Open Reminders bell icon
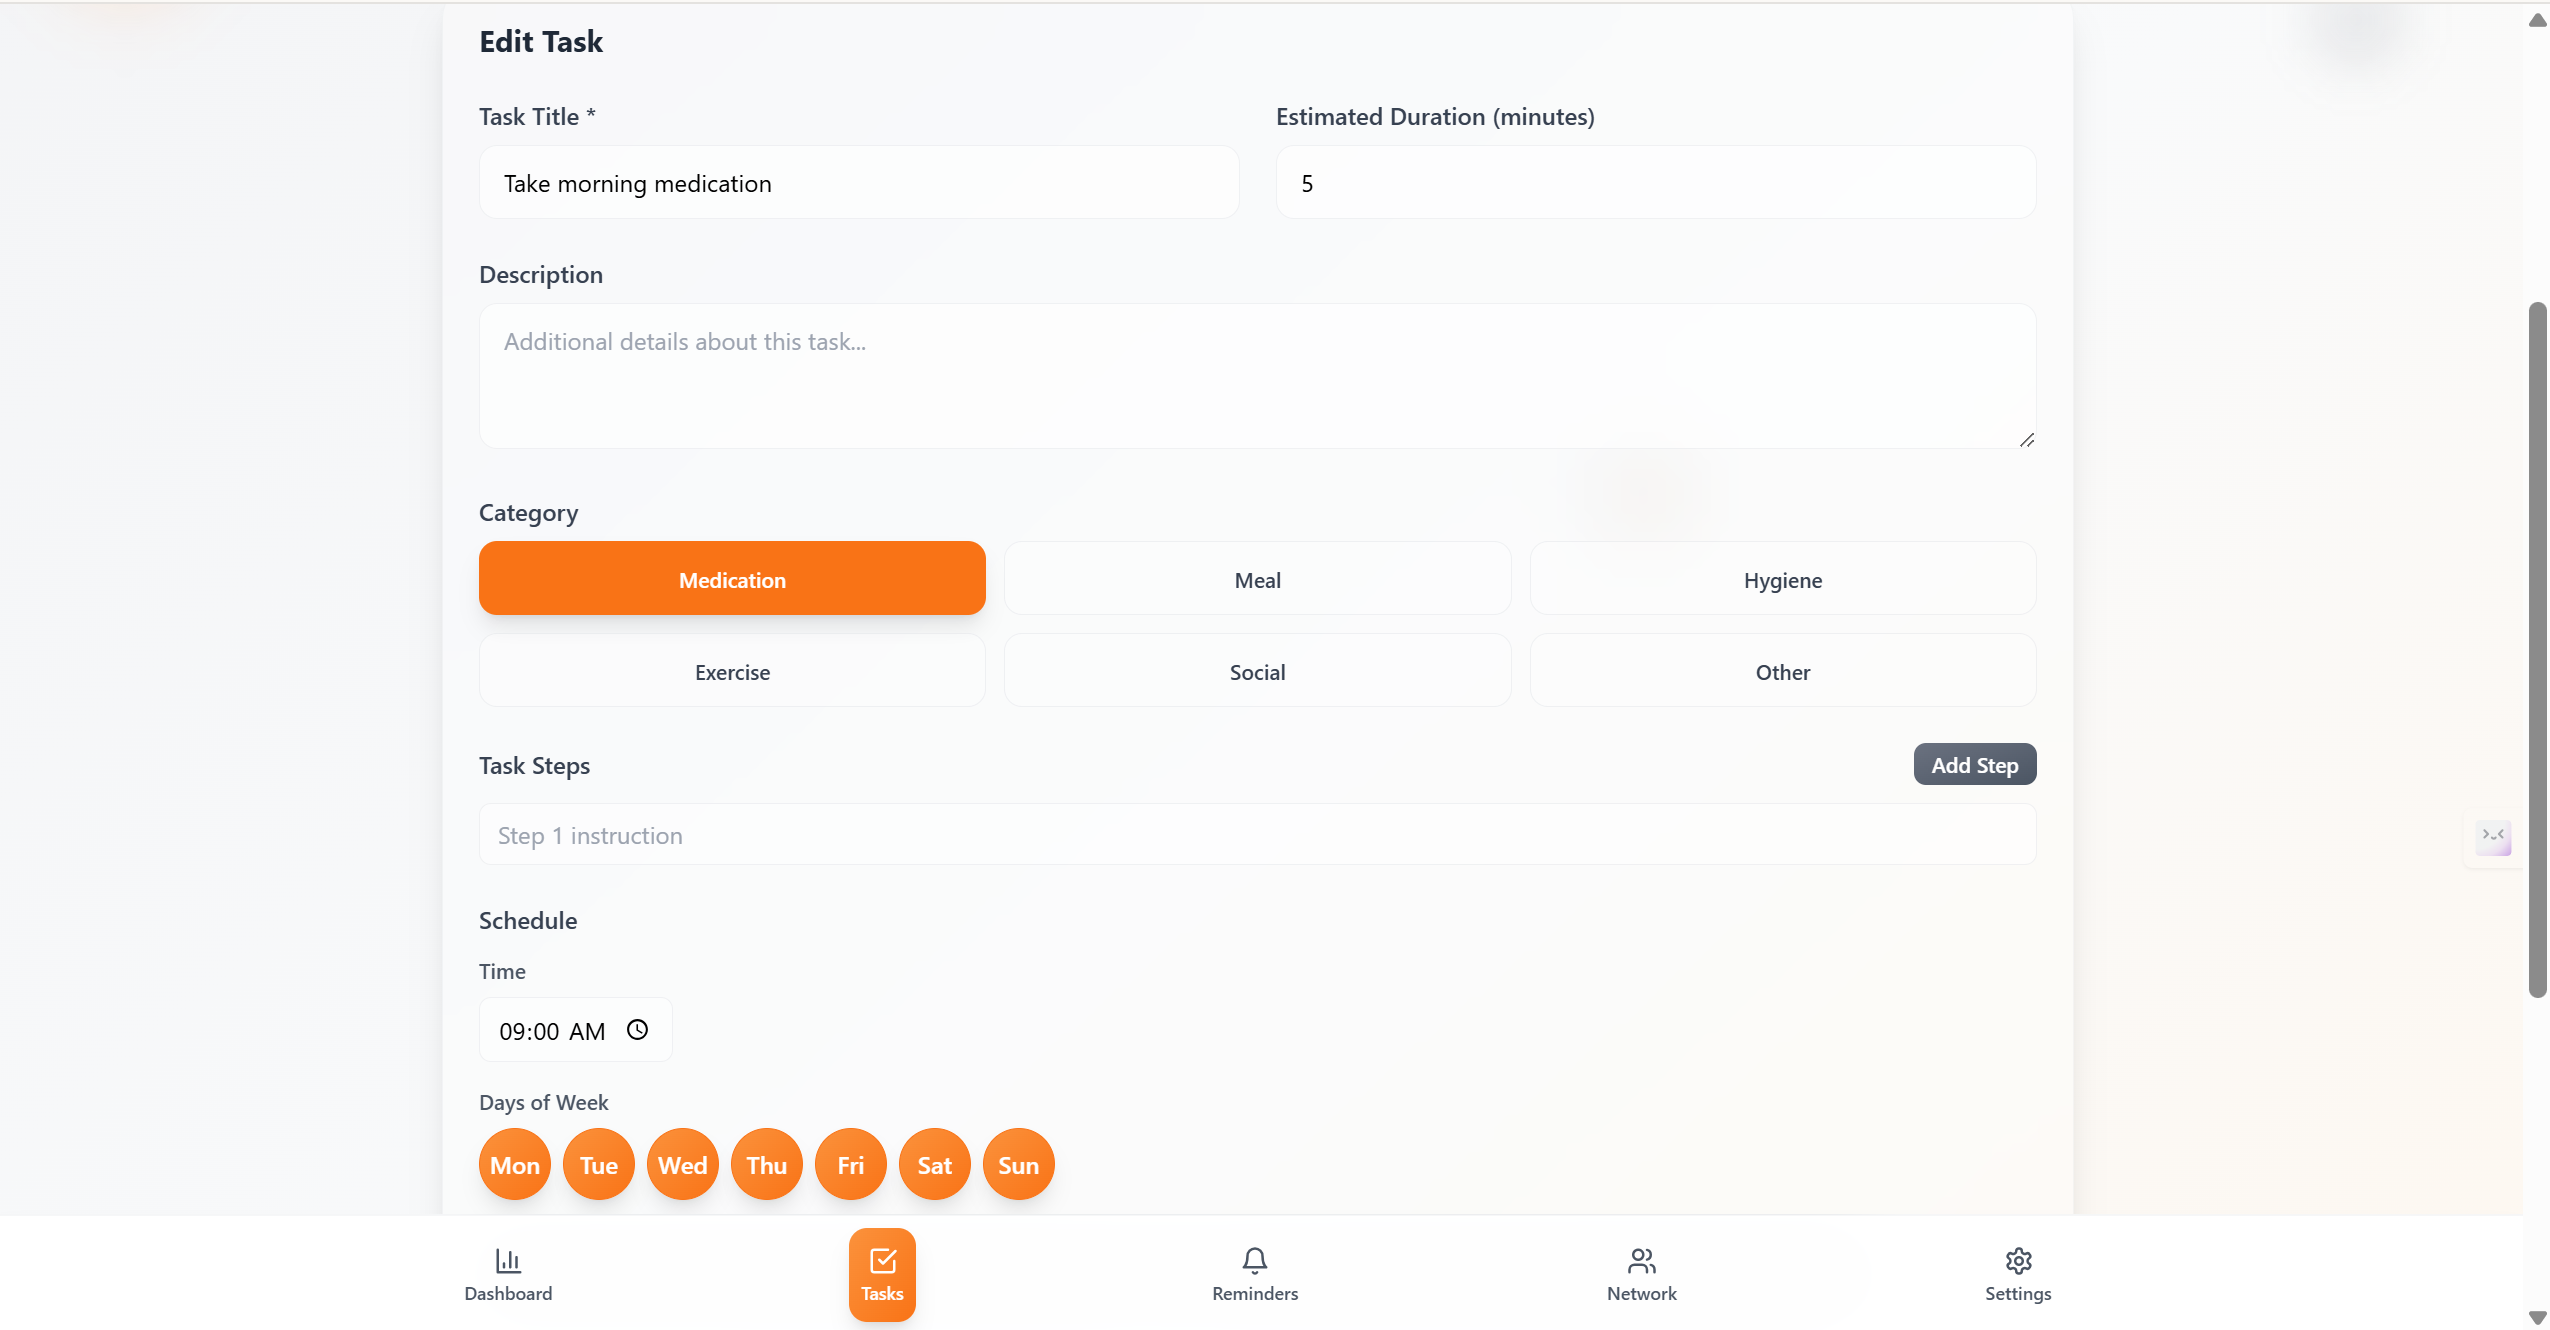Image resolution: width=2550 pixels, height=1330 pixels. pyautogui.click(x=1255, y=1260)
